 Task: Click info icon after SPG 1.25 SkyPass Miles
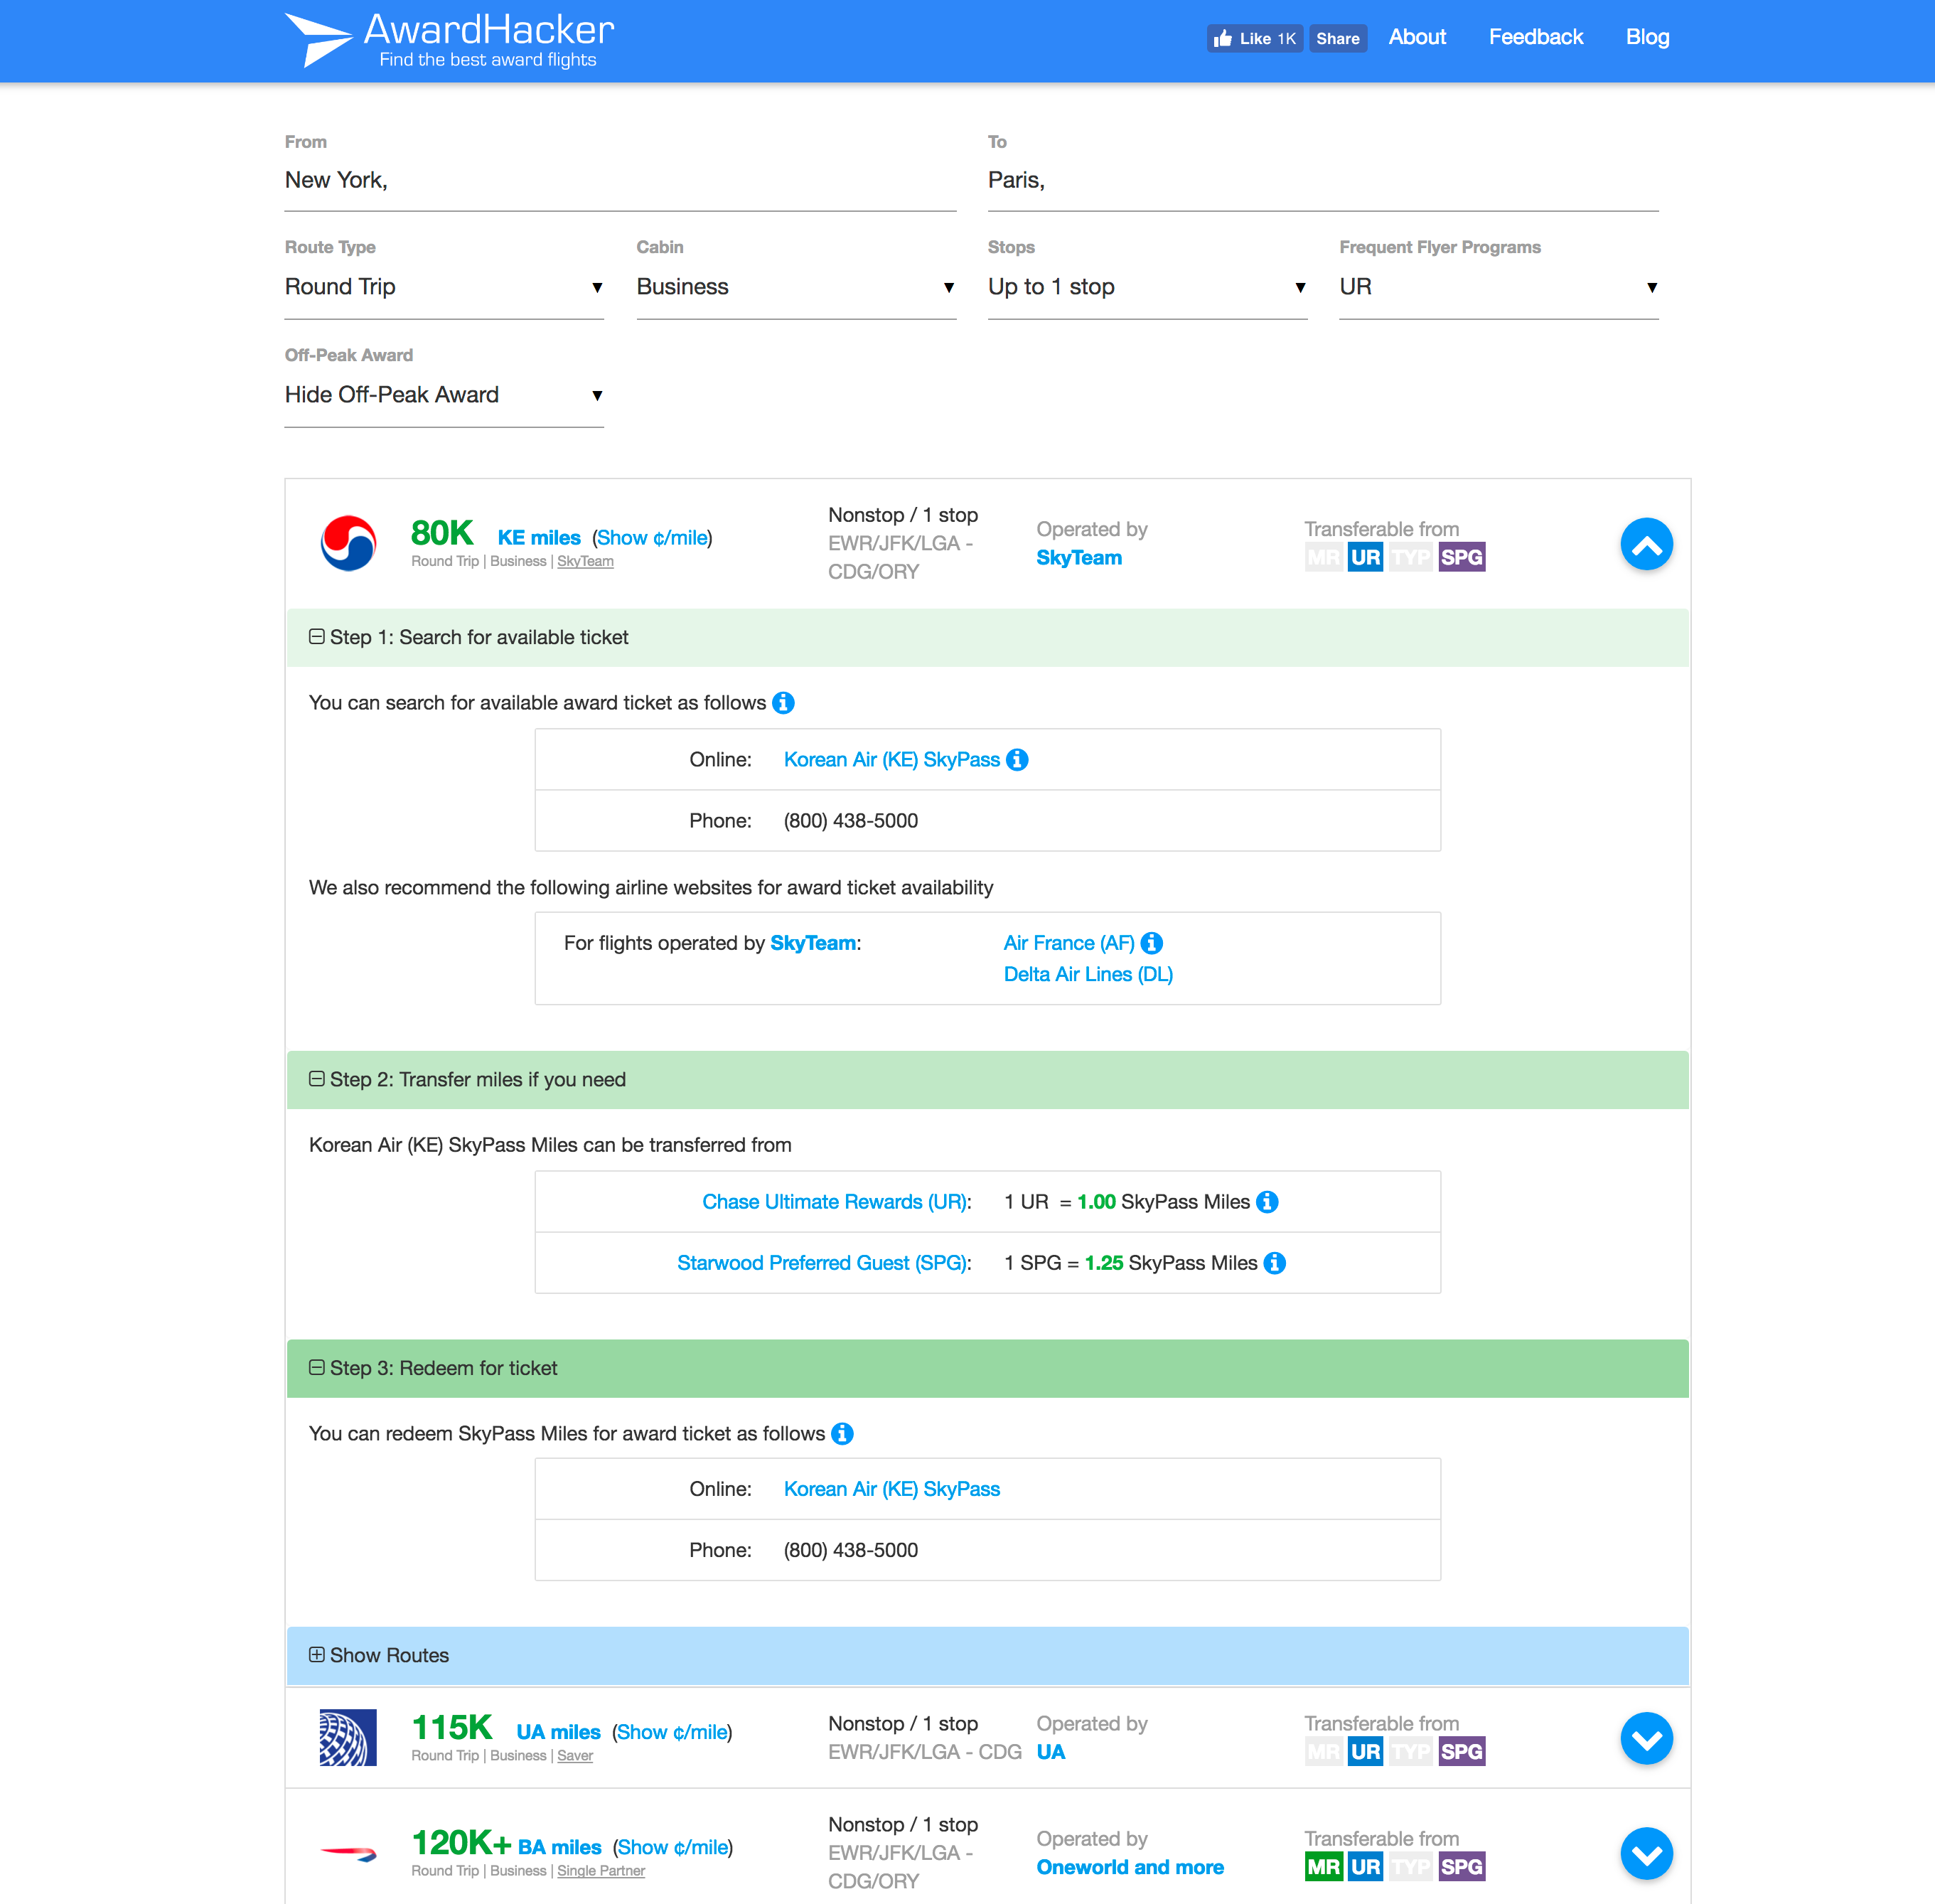(x=1275, y=1263)
